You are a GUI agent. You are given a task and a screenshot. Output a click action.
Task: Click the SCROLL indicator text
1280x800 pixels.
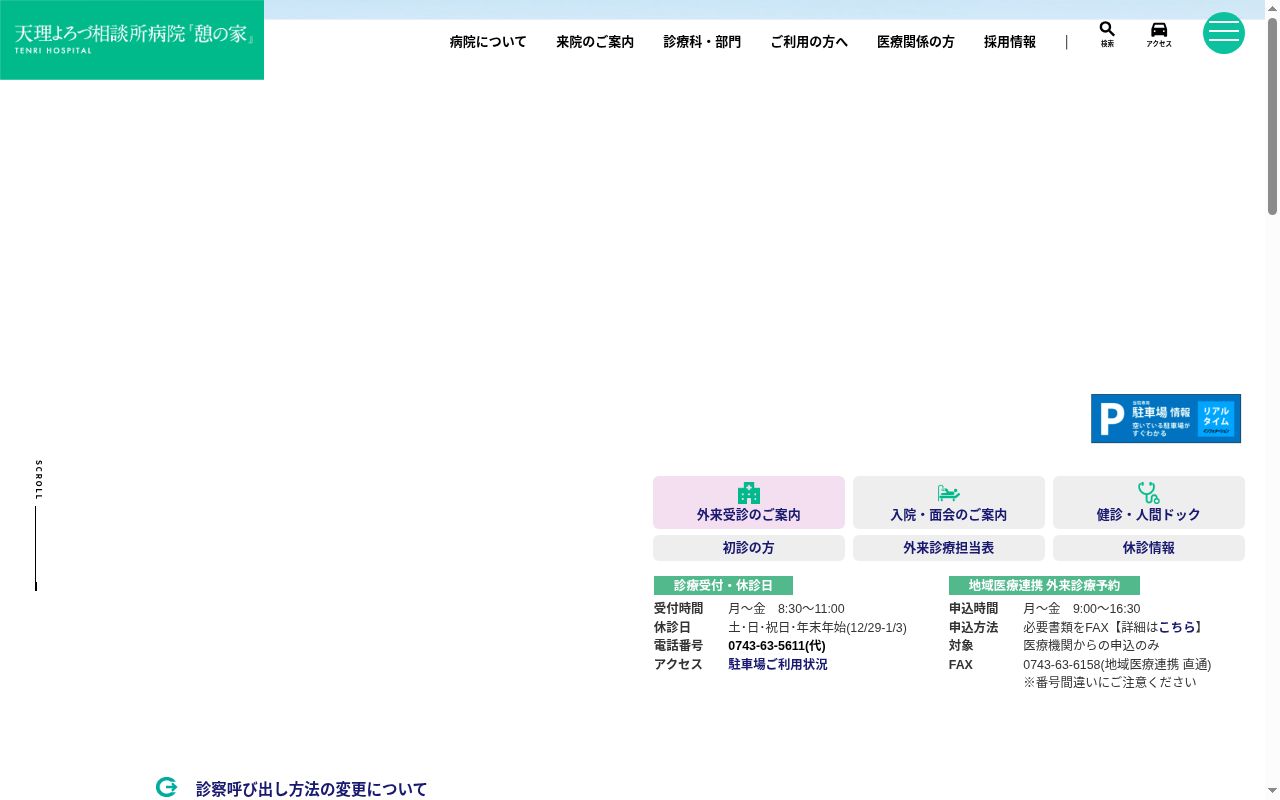[x=39, y=480]
